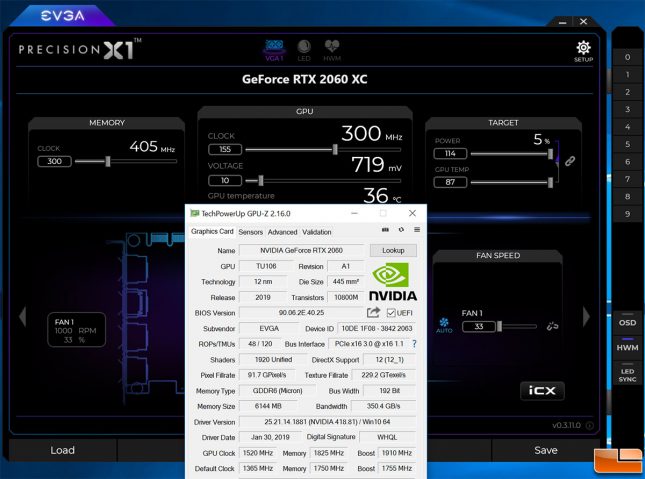Click the GPU voltage slider handle

261,180
